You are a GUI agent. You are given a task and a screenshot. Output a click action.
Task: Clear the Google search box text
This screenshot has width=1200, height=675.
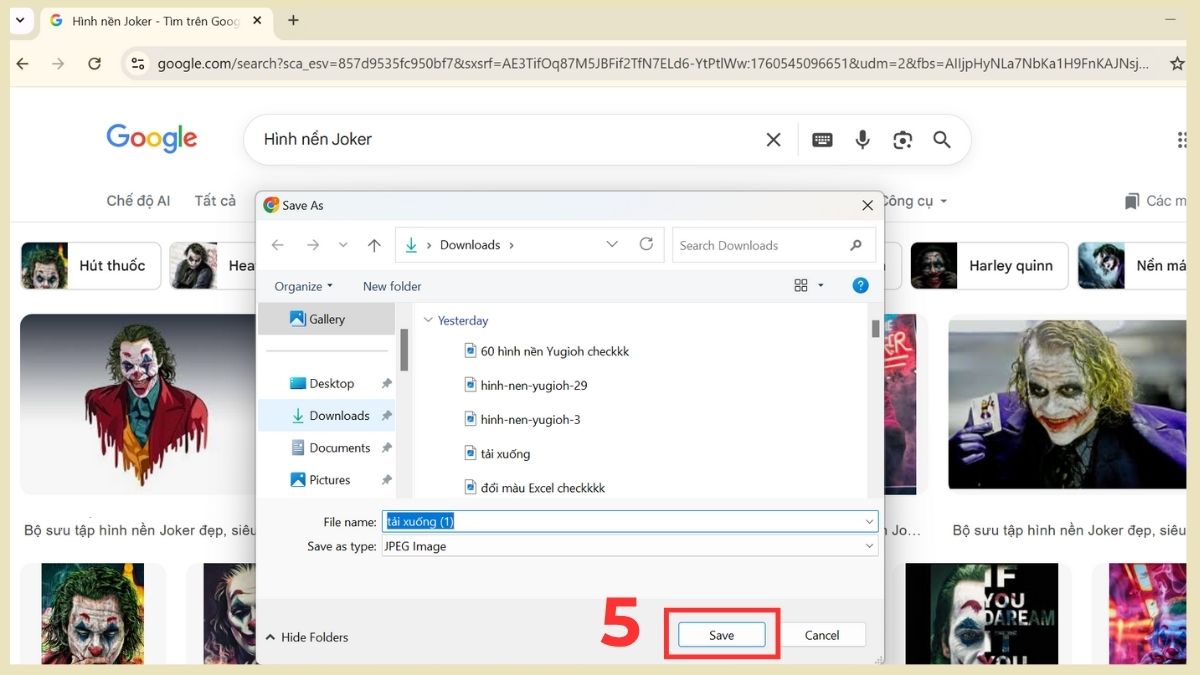coord(773,140)
